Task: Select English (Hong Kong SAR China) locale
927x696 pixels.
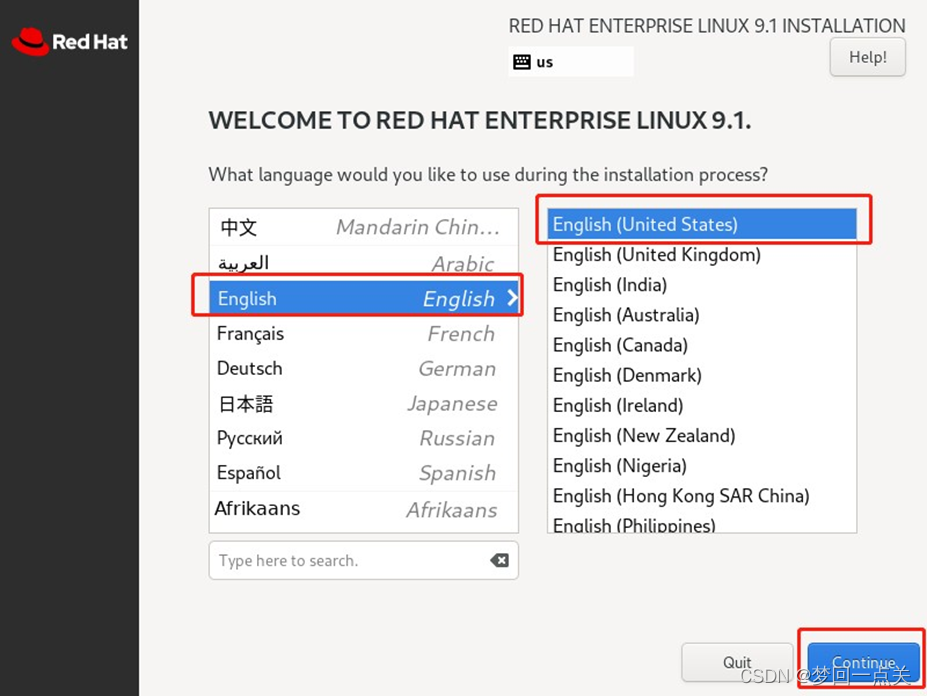Action: [702, 496]
